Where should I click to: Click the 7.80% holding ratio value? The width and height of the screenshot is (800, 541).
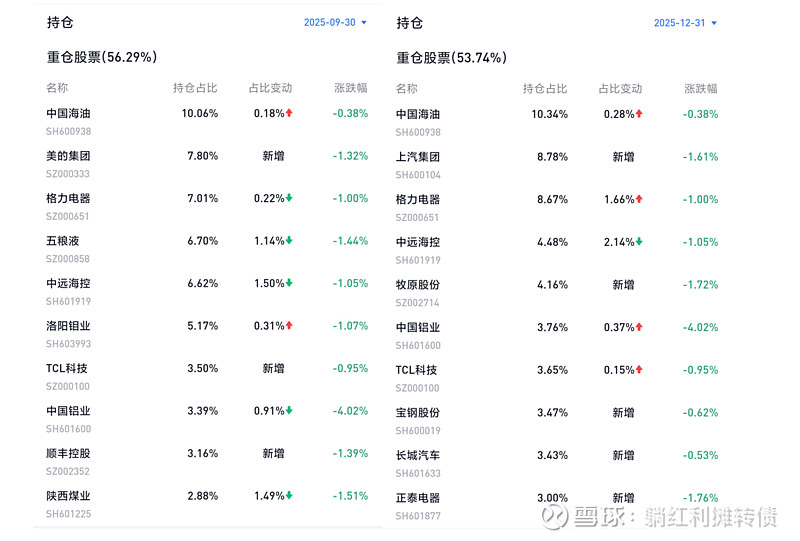pos(203,156)
